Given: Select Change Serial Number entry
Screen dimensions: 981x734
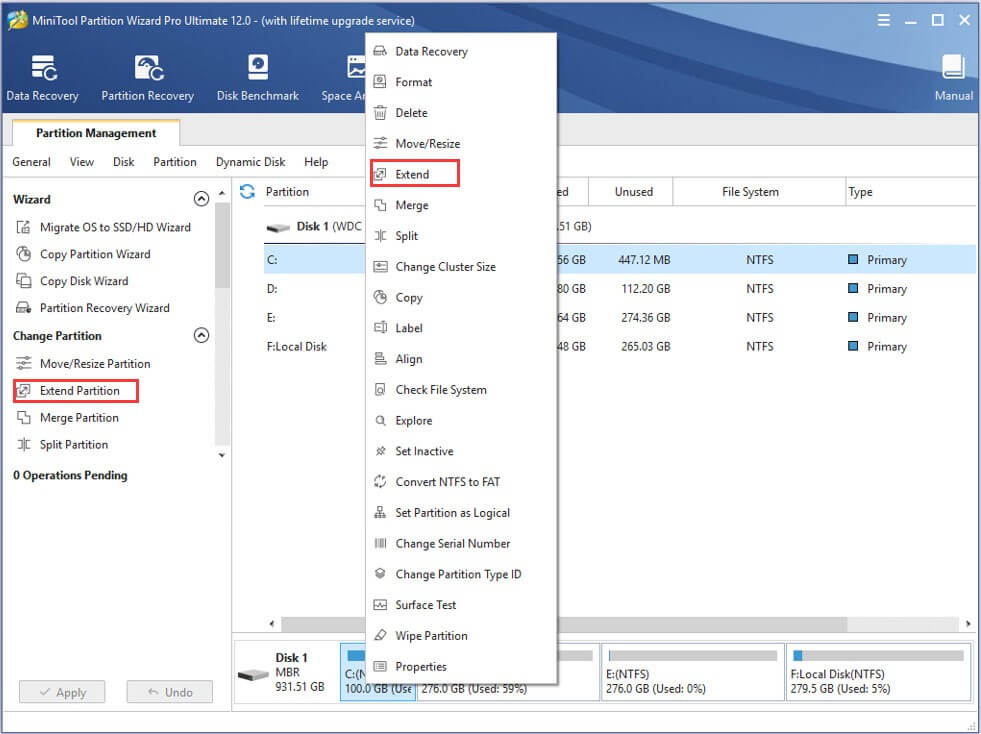Looking at the screenshot, I should (461, 543).
